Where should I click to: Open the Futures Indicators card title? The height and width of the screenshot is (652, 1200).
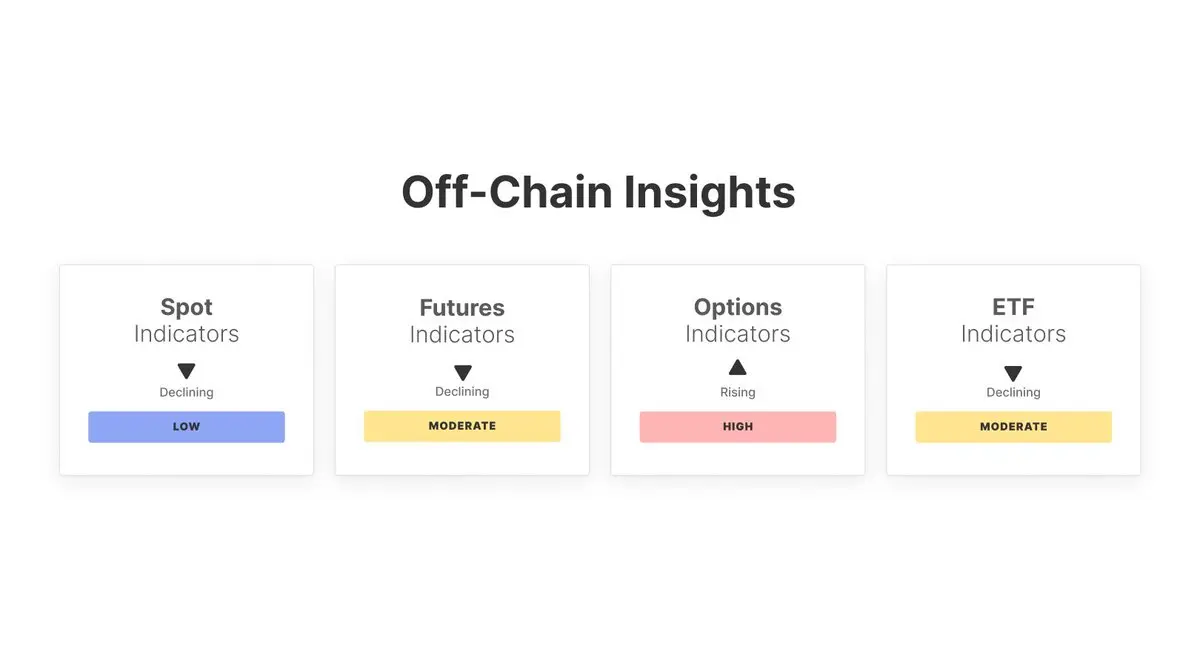click(462, 321)
